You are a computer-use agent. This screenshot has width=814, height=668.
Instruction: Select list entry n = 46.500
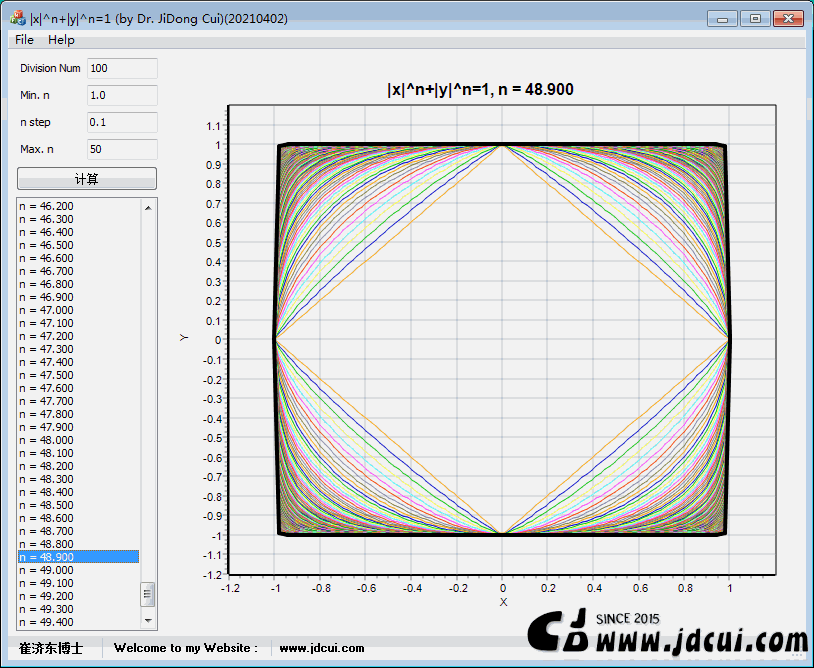[78, 245]
